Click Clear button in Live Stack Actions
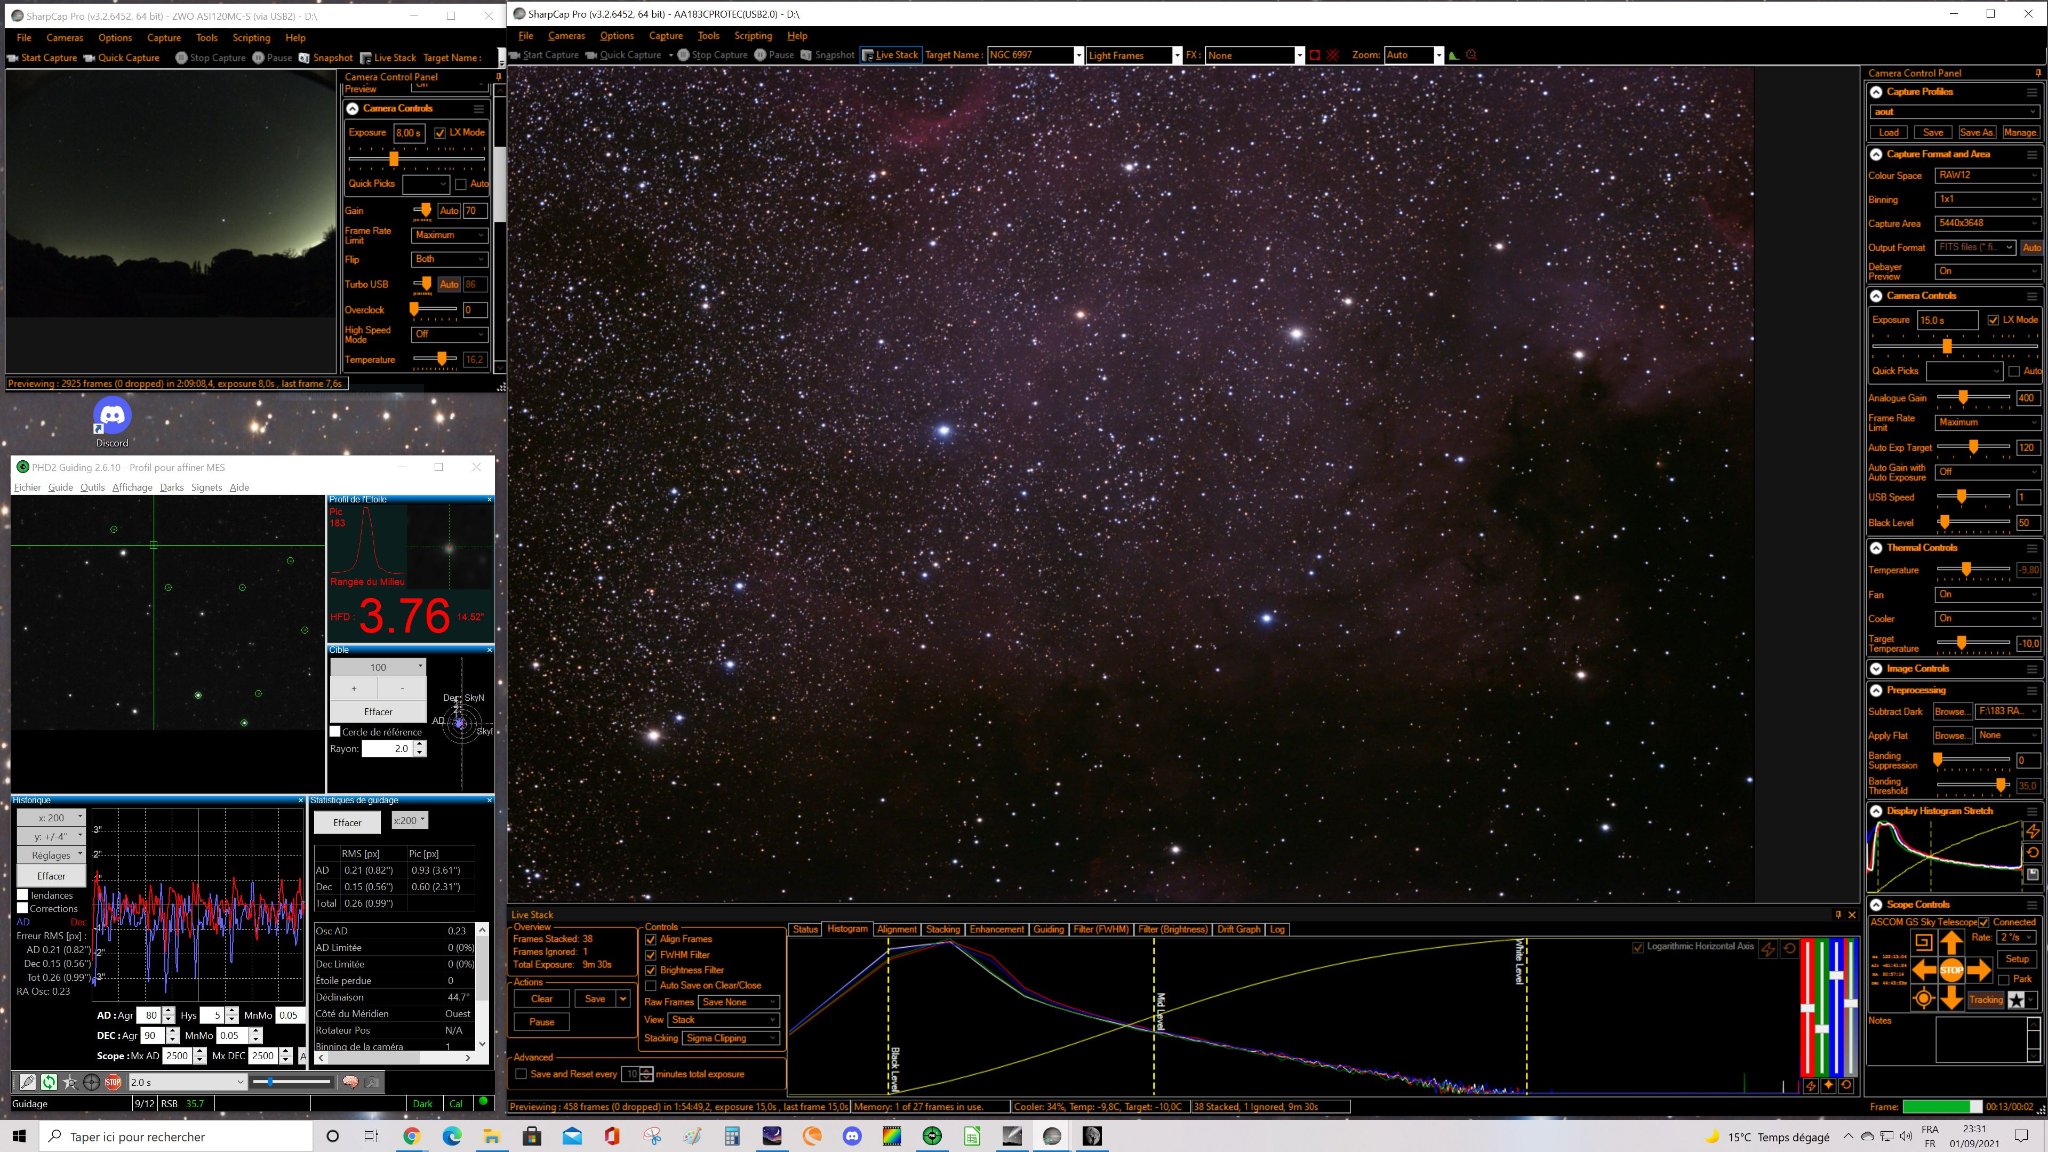This screenshot has height=1152, width=2048. click(542, 999)
